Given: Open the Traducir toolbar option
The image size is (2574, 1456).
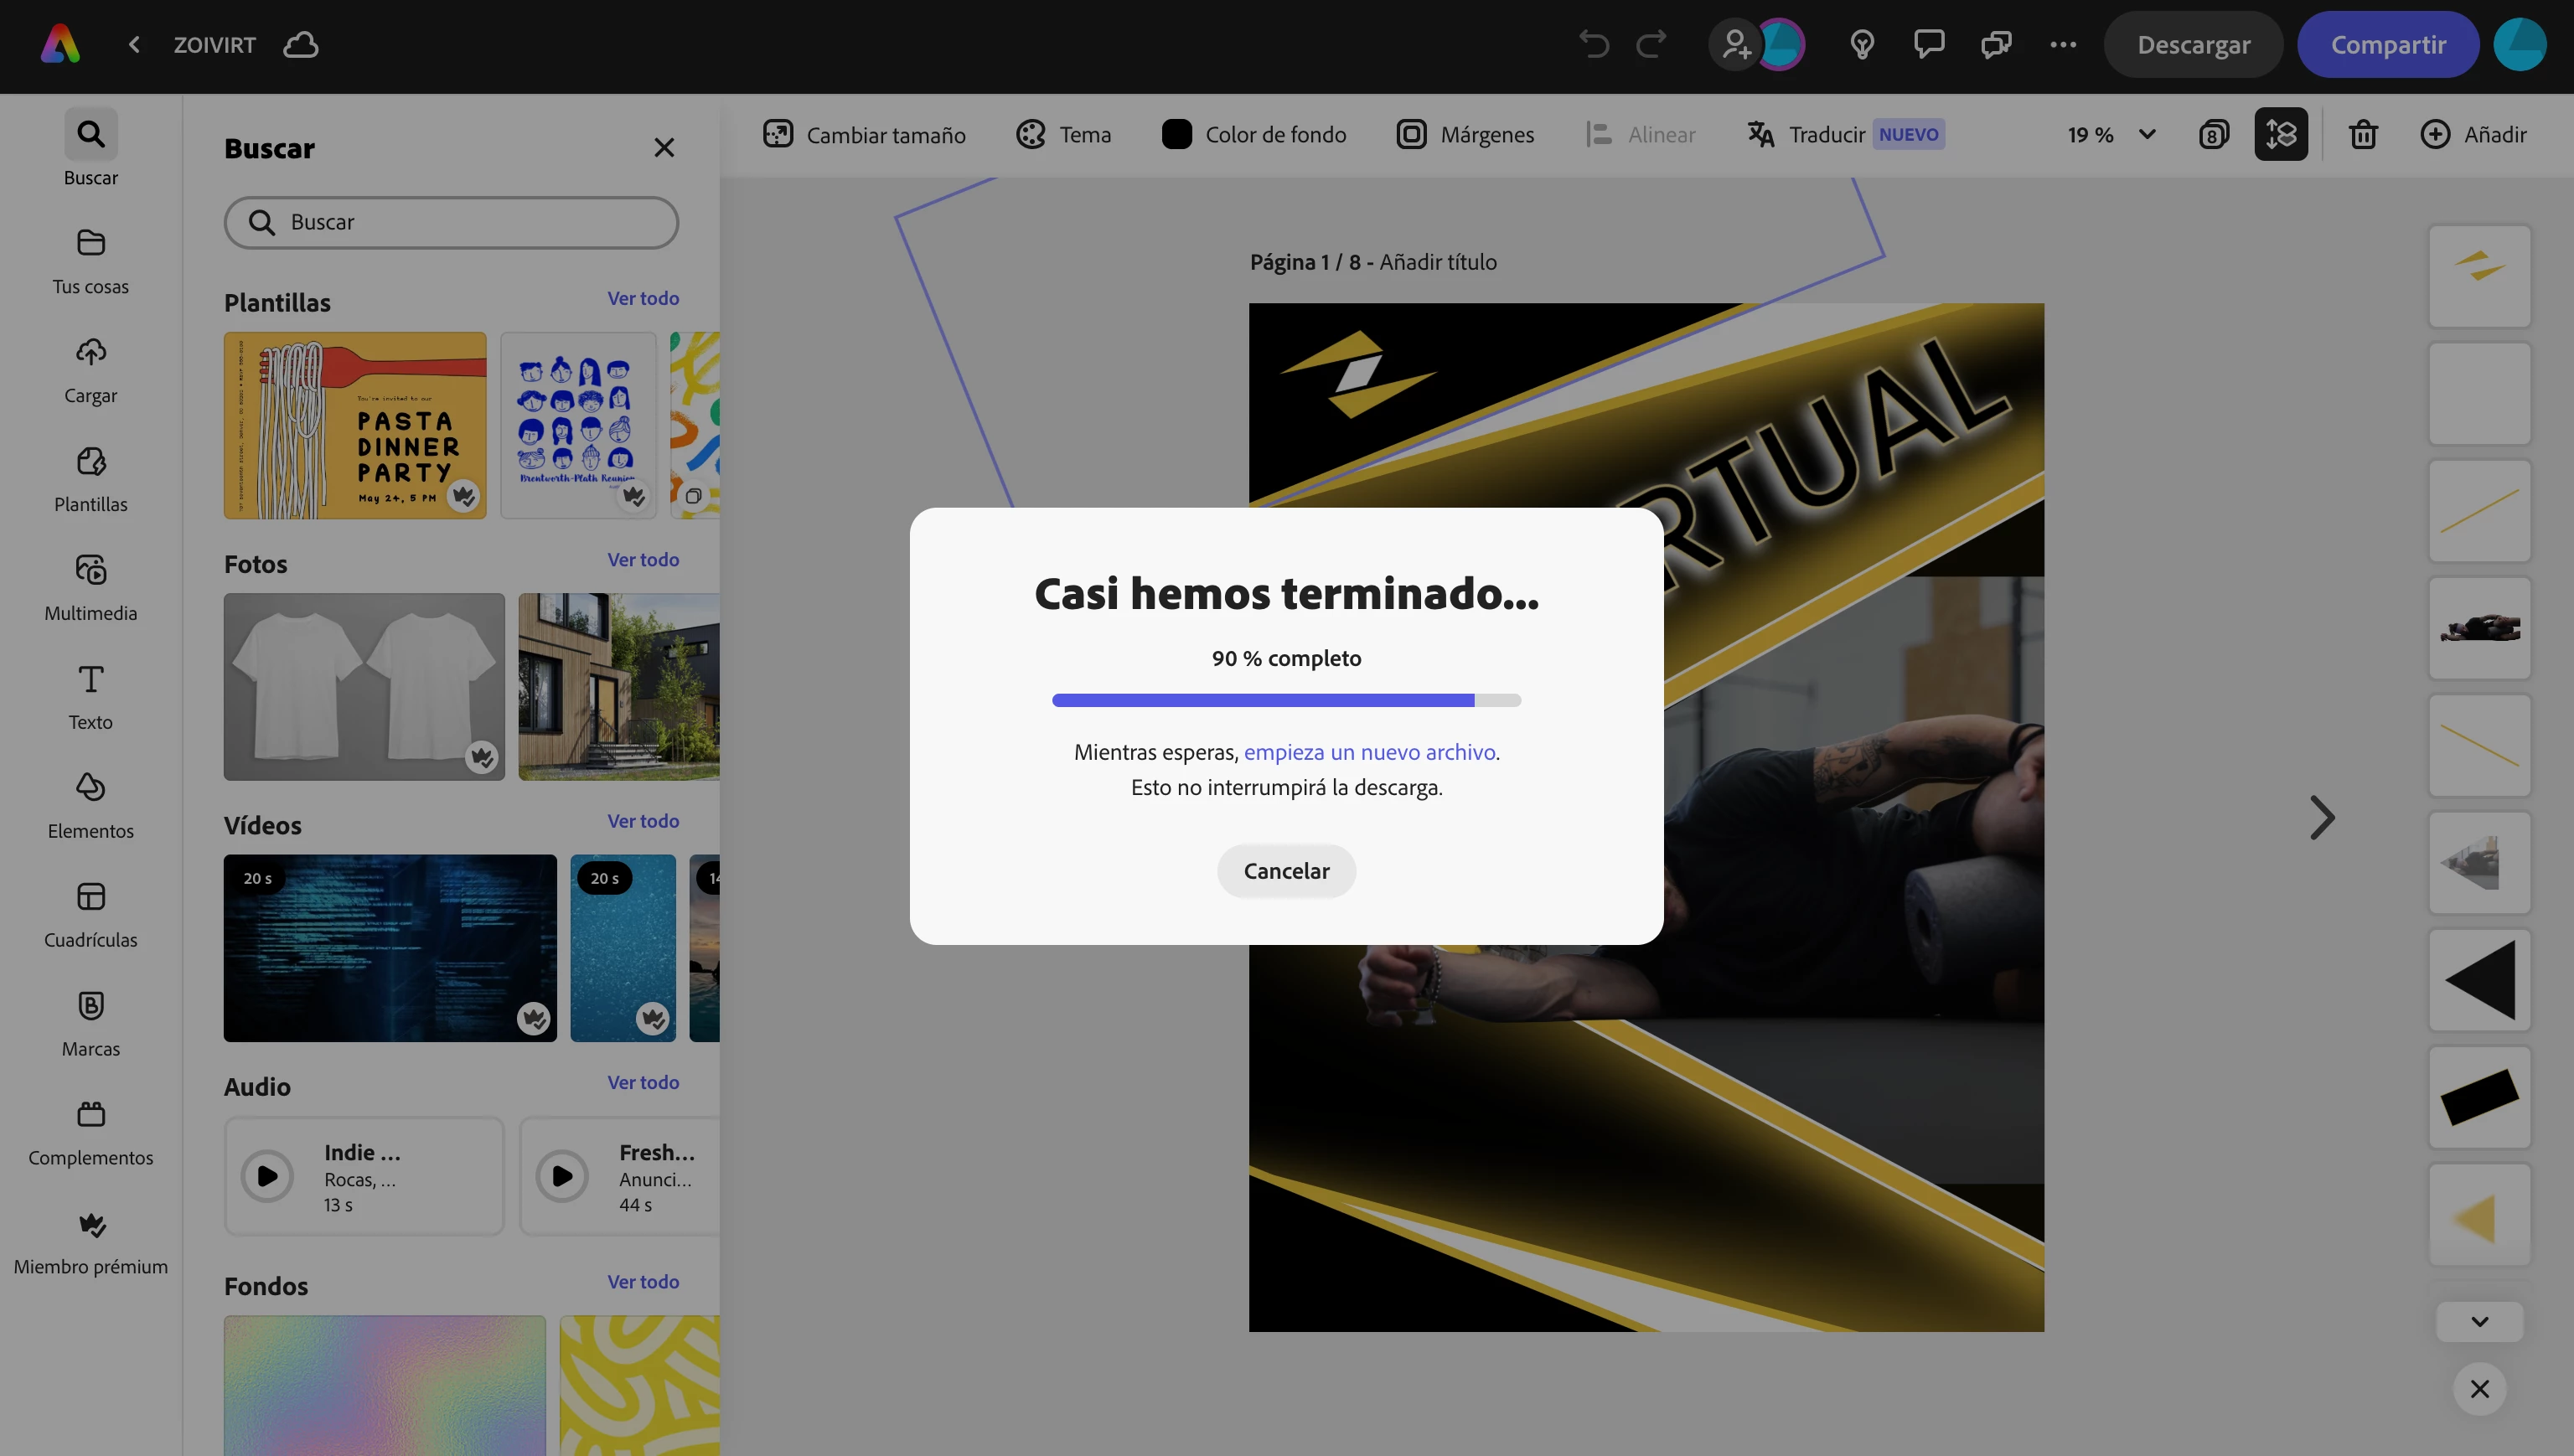Looking at the screenshot, I should (x=1826, y=134).
